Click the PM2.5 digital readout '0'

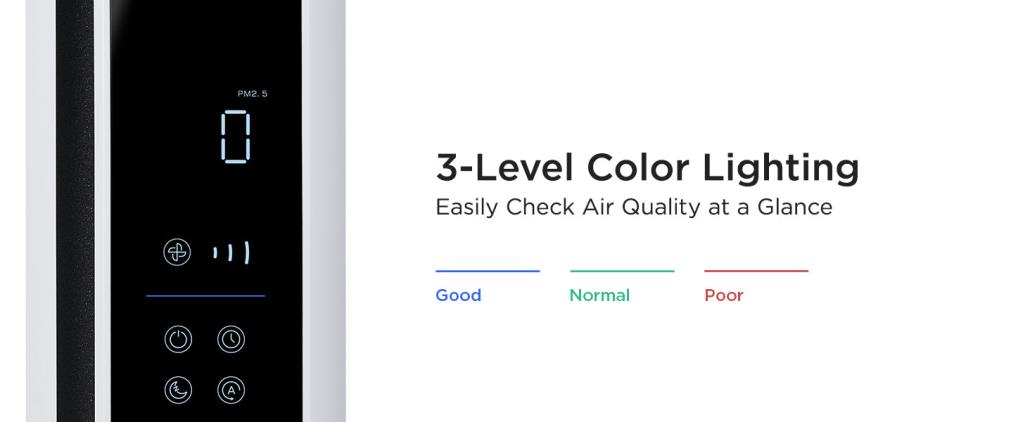click(x=235, y=137)
